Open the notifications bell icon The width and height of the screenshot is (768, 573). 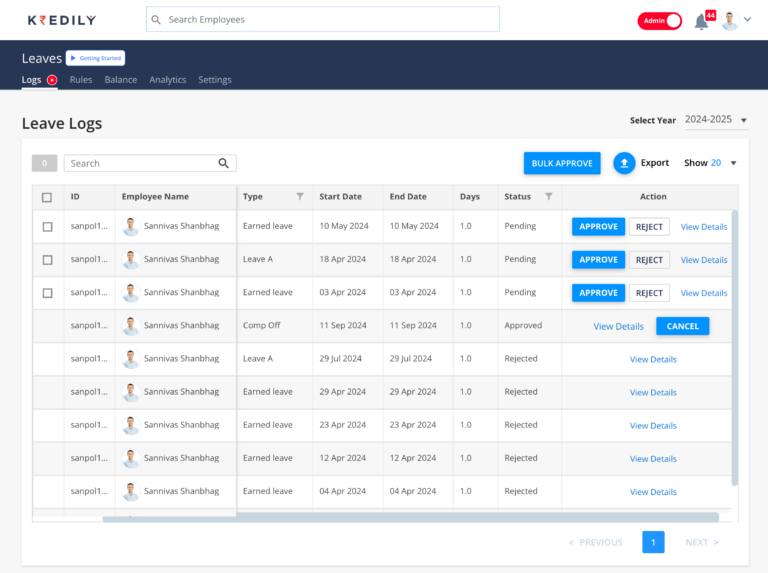coord(701,22)
